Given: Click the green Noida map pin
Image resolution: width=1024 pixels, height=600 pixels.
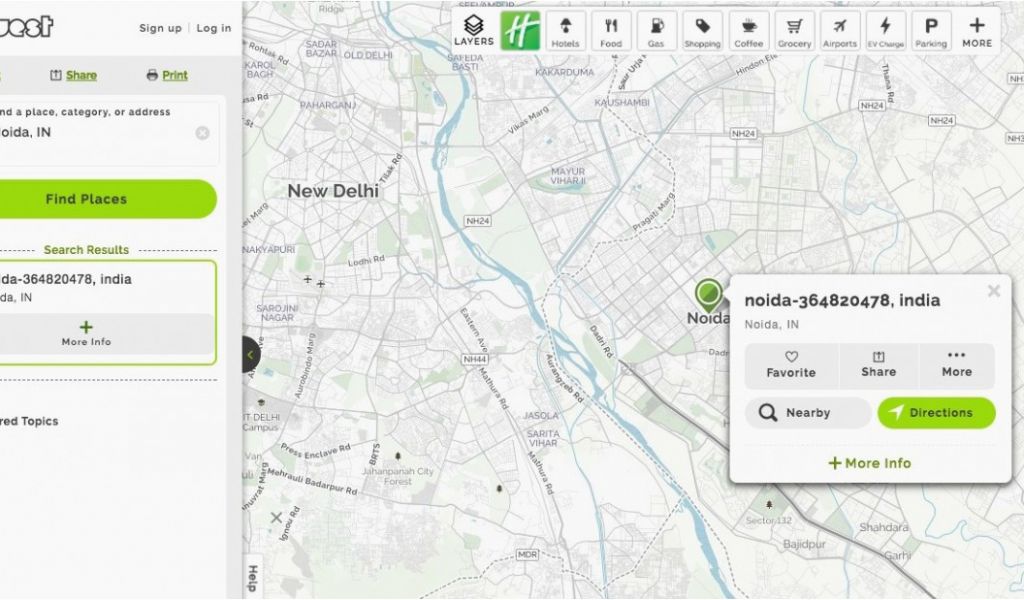Looking at the screenshot, I should point(708,294).
